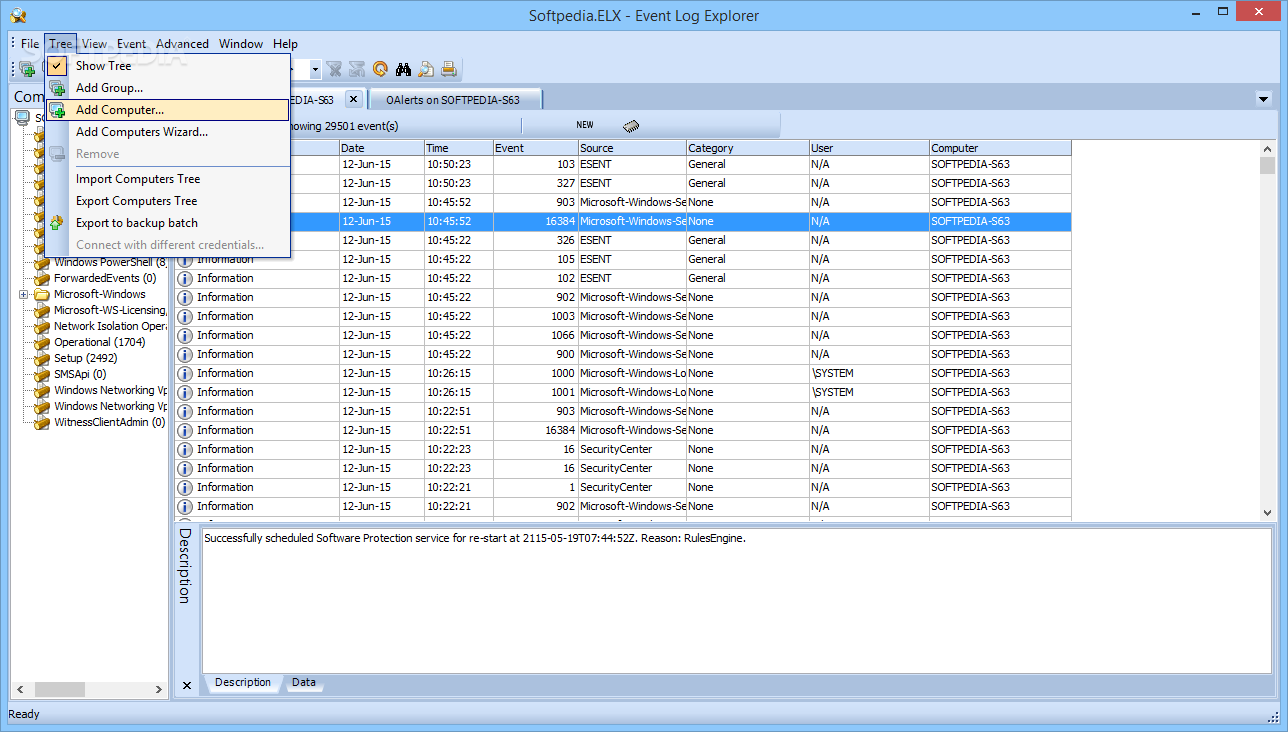Click the SMSApi log icon

pos(41,375)
